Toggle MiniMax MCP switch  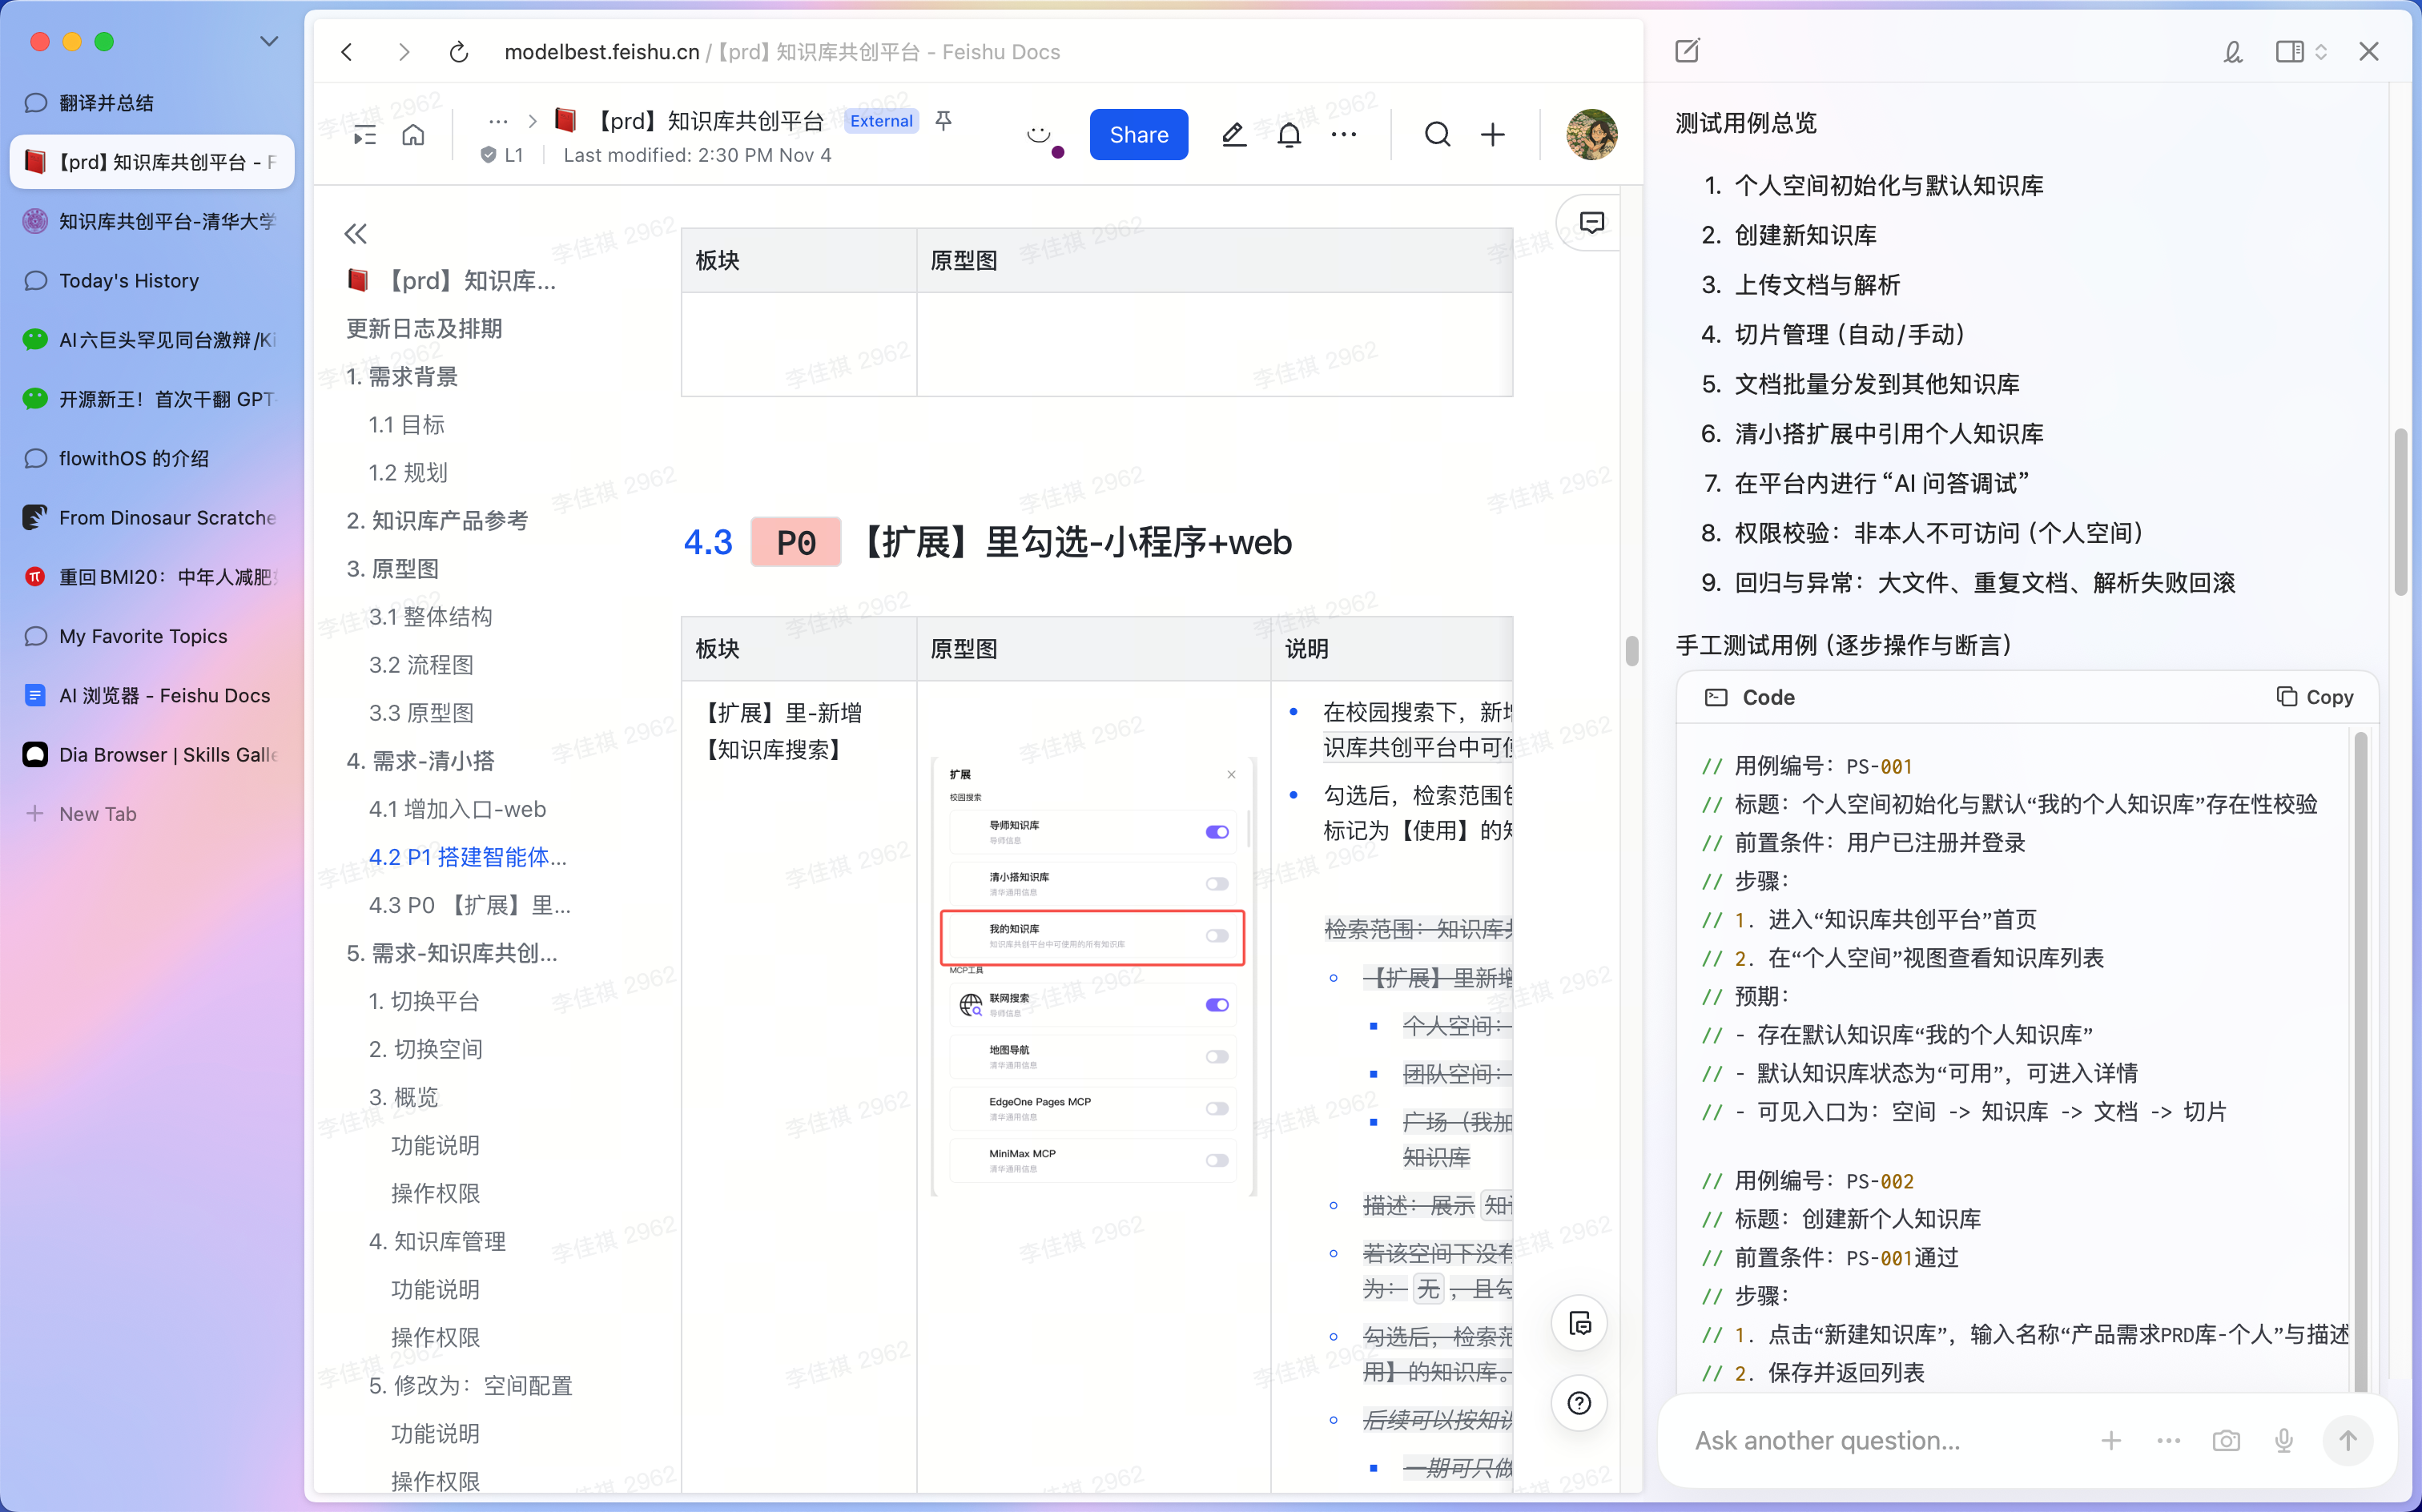tap(1216, 1160)
